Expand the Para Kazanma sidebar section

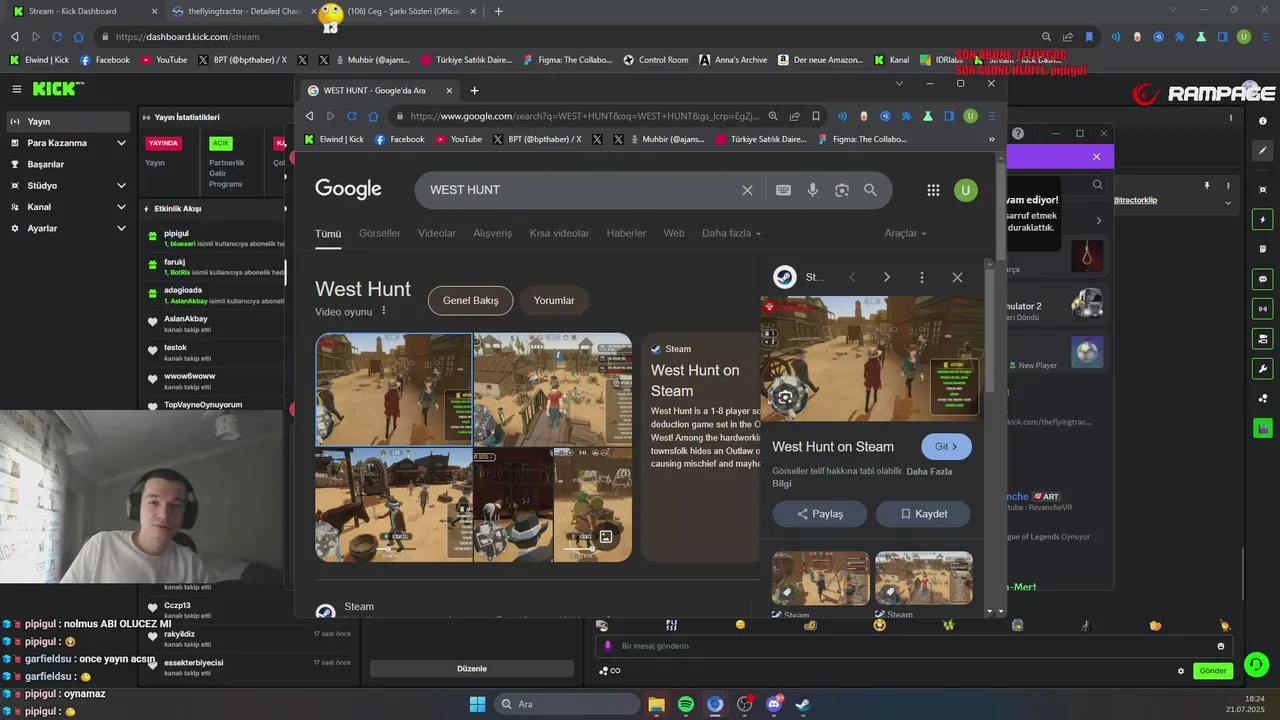pos(121,143)
